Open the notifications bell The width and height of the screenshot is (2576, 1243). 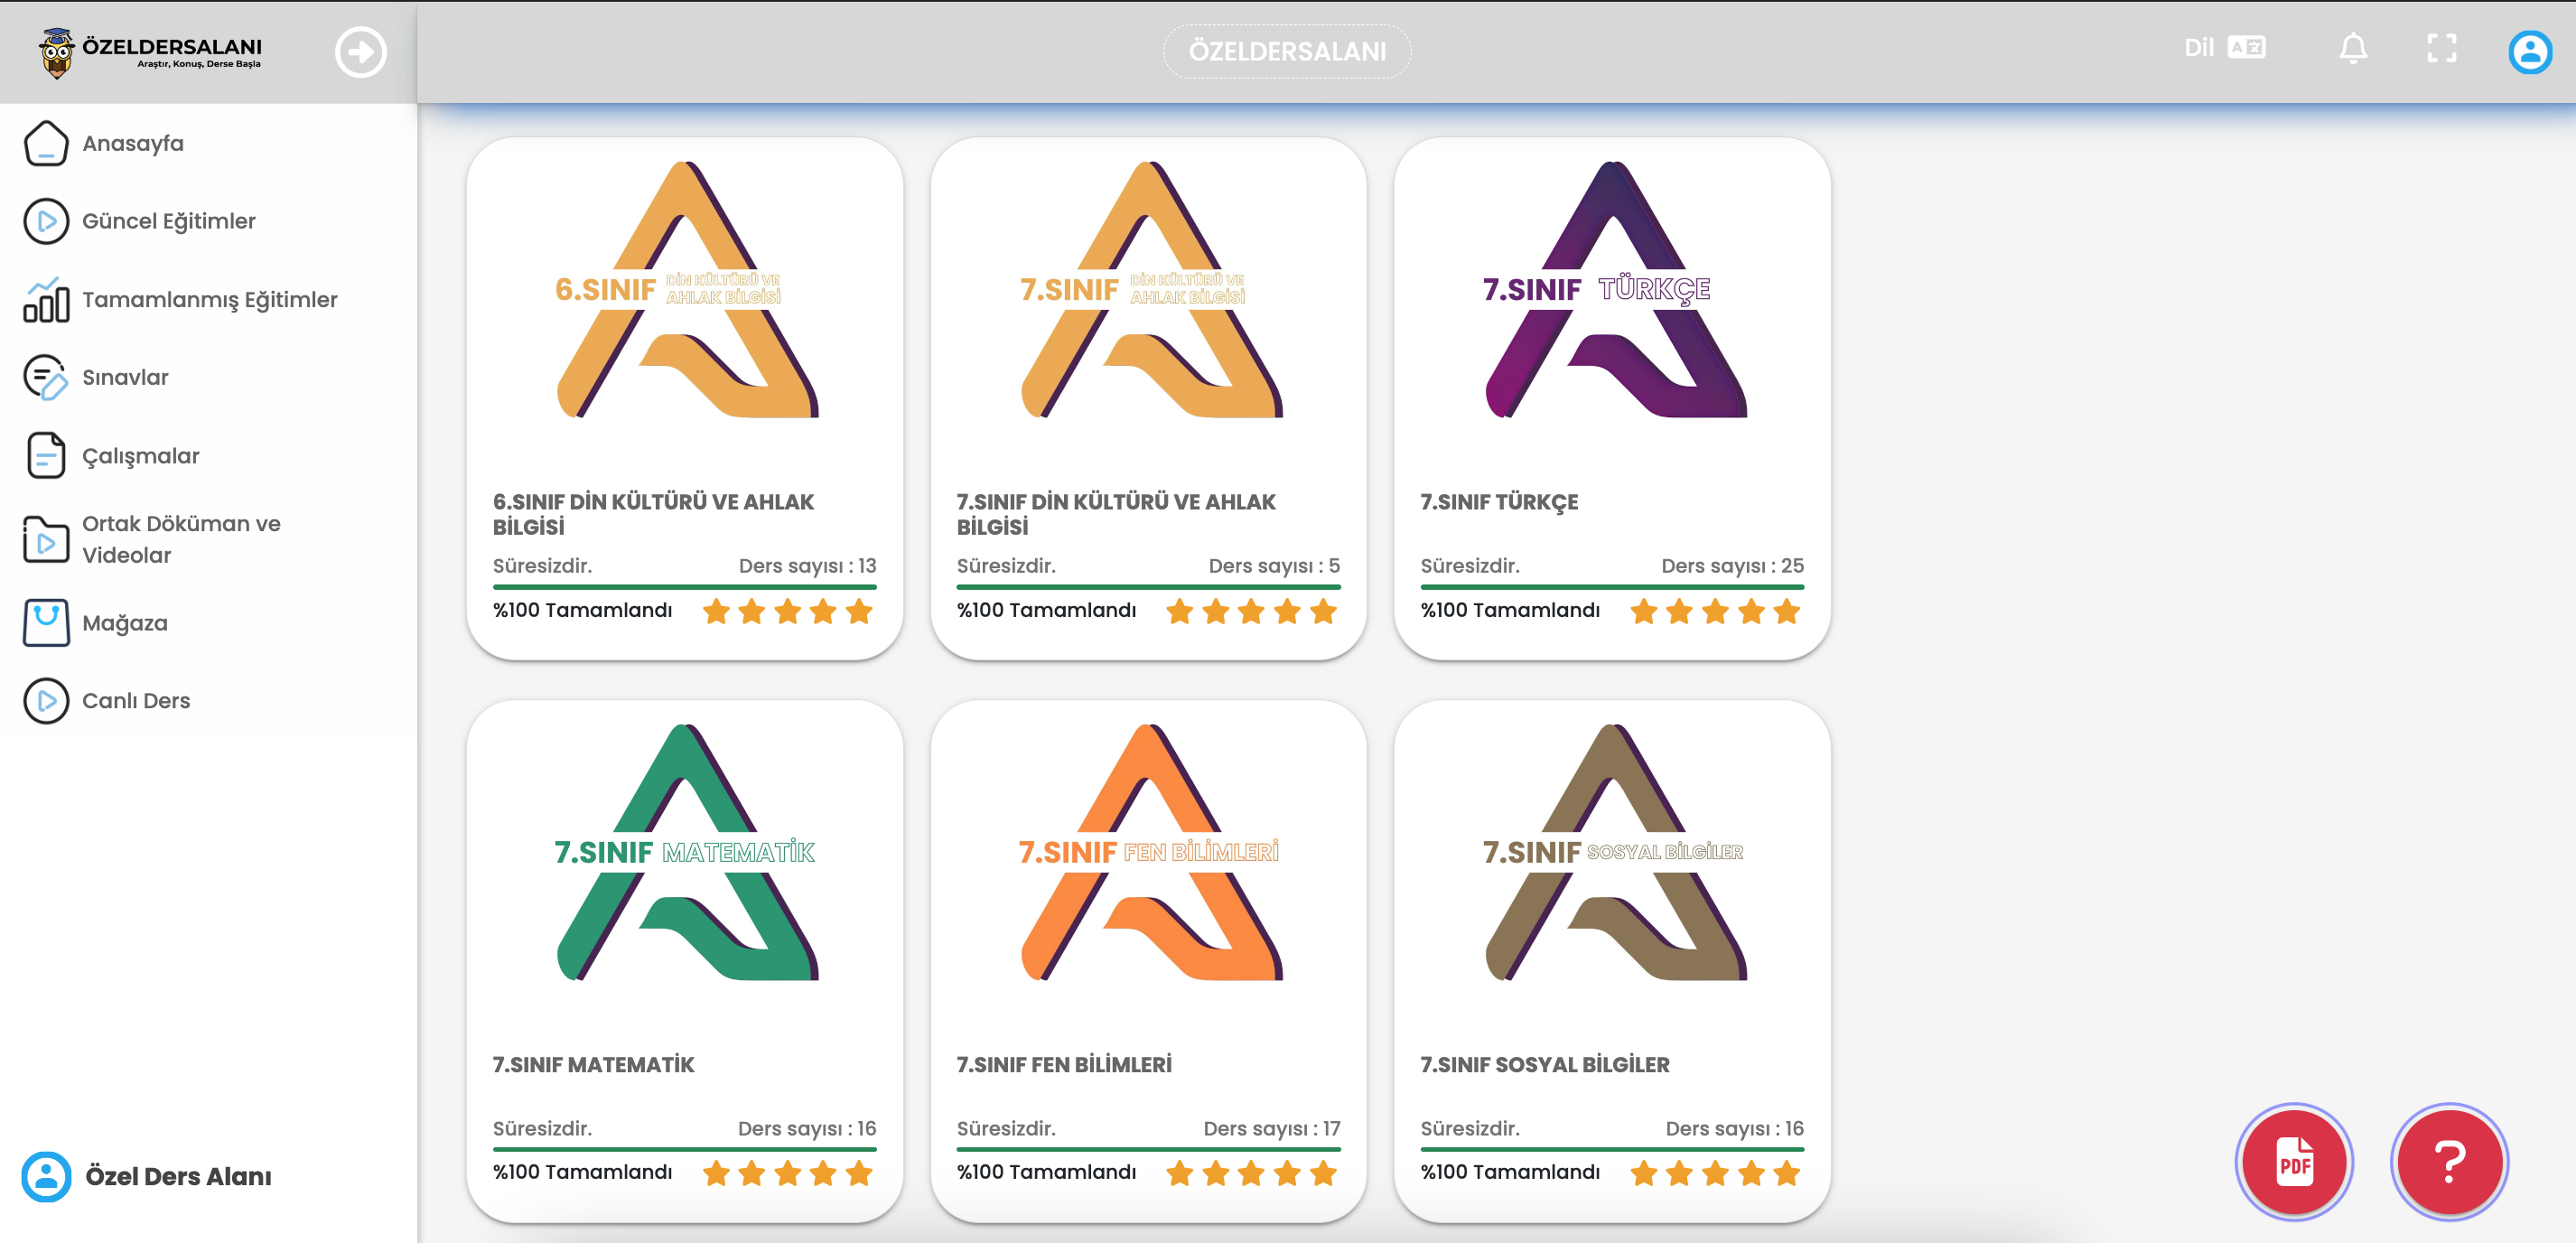pyautogui.click(x=2352, y=48)
